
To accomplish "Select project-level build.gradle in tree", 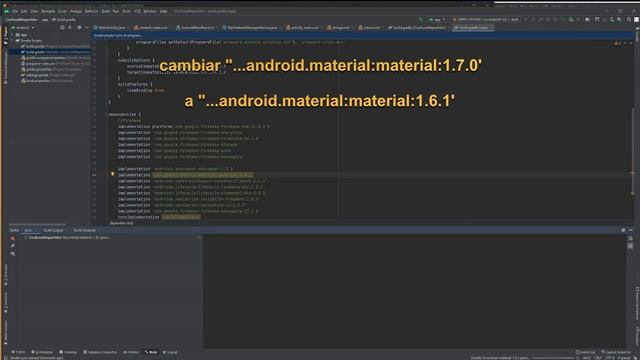I will click(55, 47).
